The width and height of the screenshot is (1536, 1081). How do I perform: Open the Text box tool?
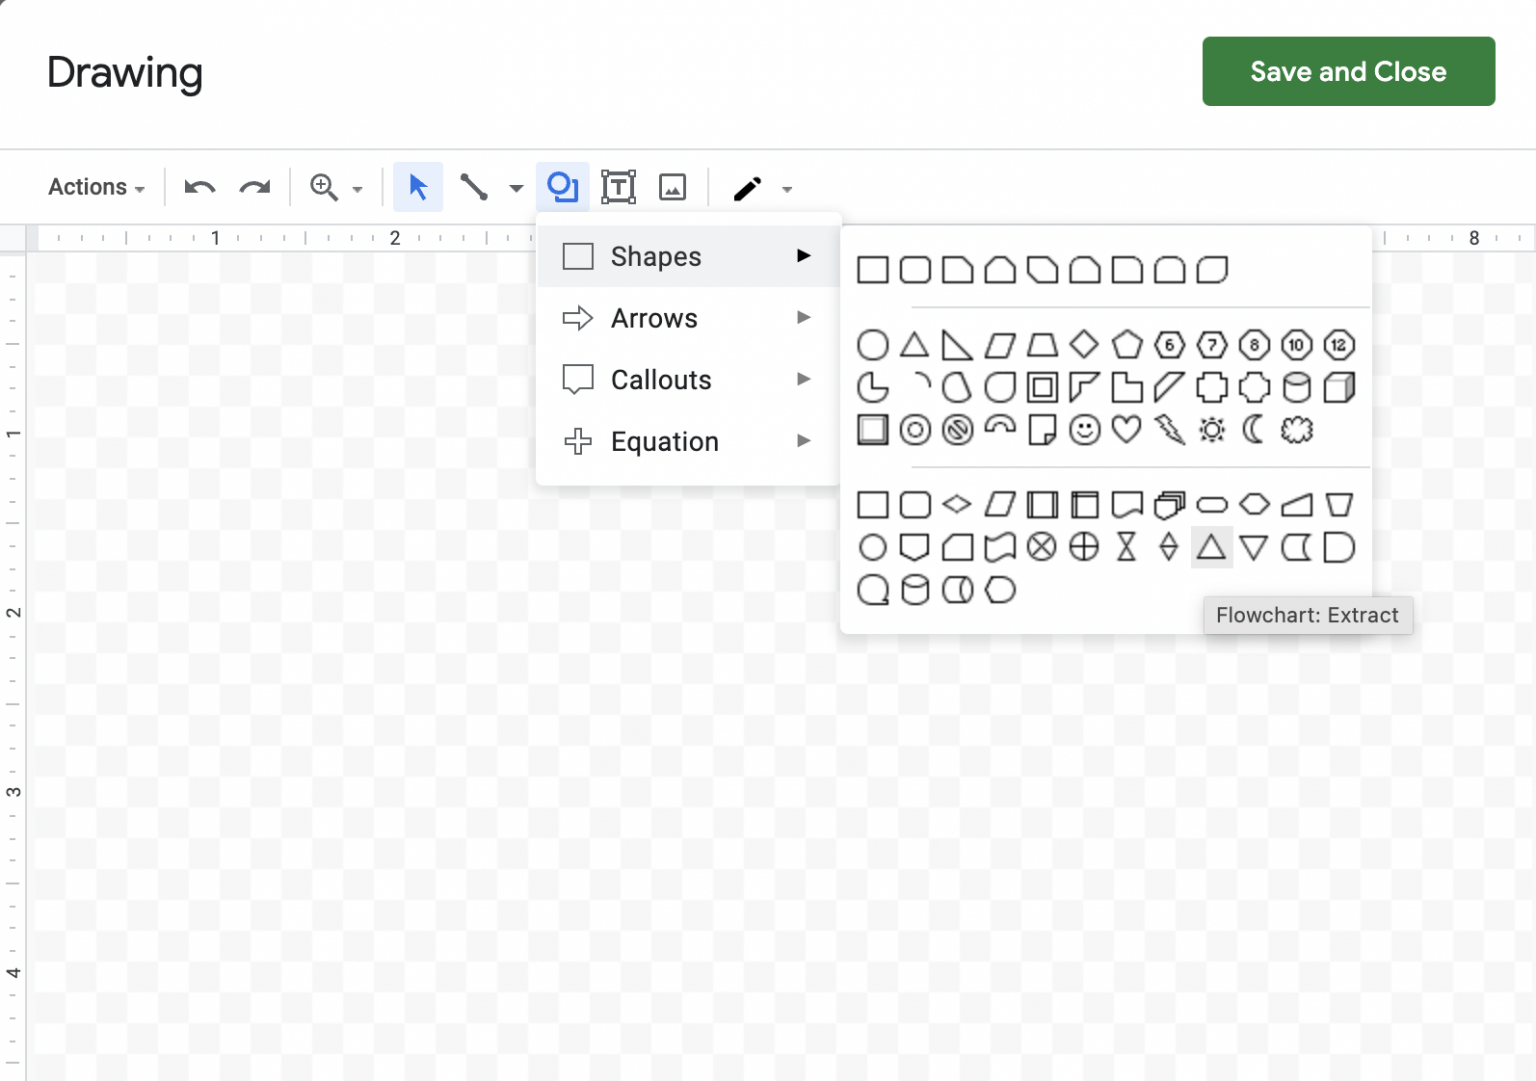[x=619, y=186]
